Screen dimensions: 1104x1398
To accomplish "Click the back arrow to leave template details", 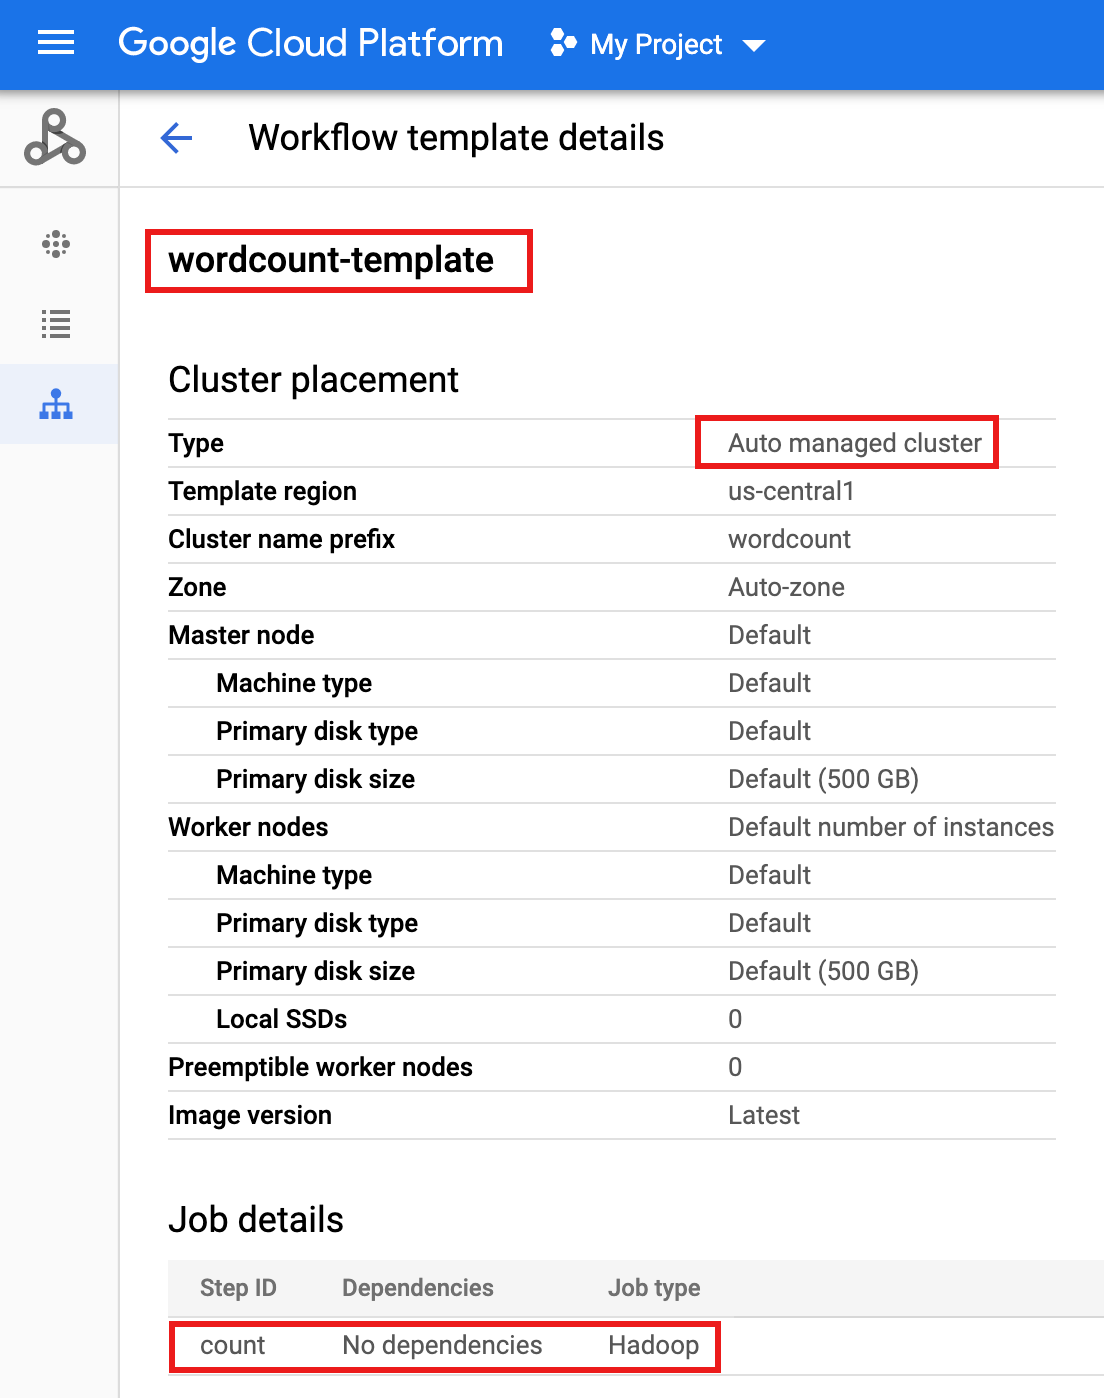I will [x=176, y=138].
